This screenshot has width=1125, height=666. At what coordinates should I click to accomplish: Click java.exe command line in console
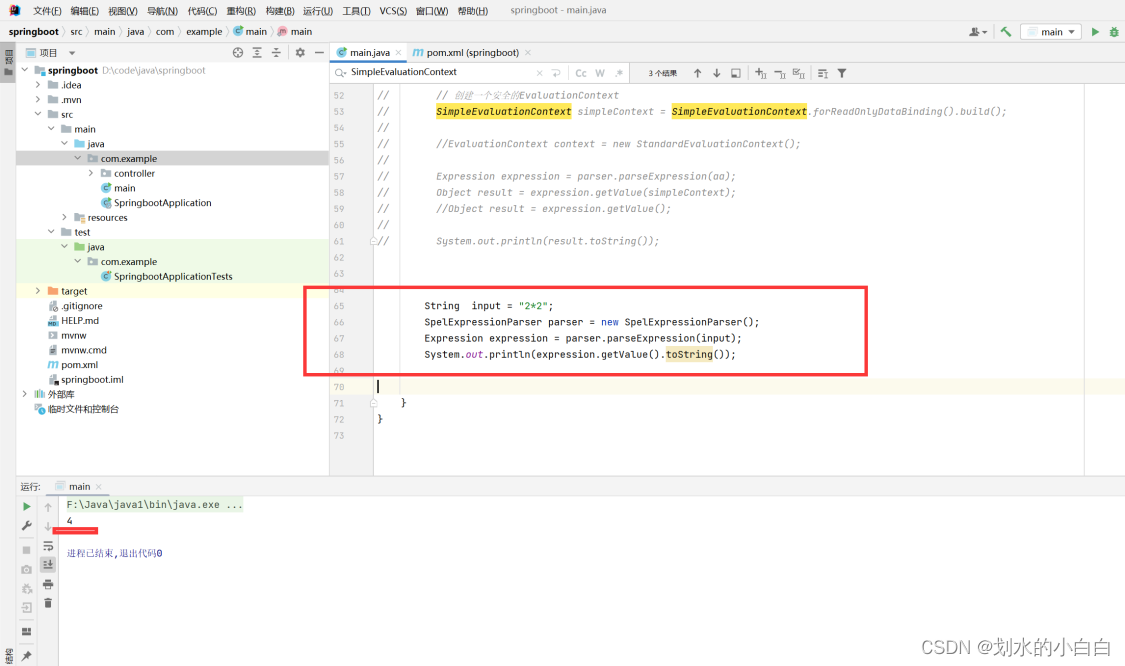(154, 505)
